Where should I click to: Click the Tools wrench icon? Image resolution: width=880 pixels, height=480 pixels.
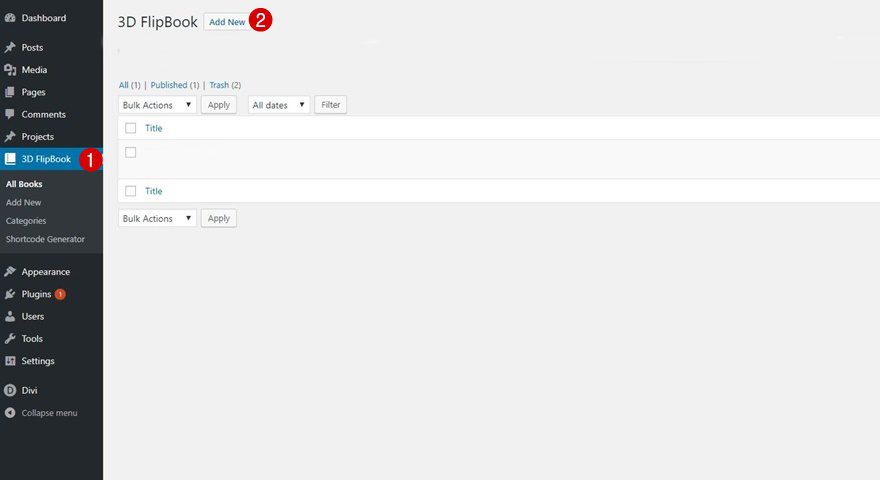pyautogui.click(x=10, y=339)
